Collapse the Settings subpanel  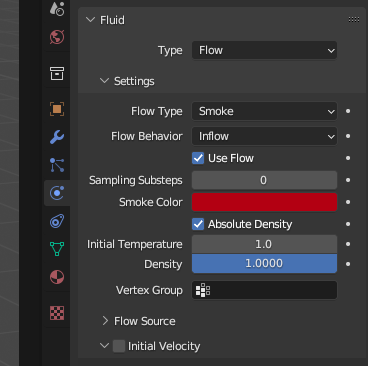(104, 81)
